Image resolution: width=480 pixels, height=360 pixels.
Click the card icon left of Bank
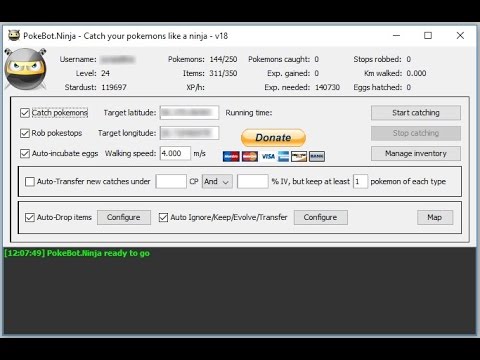click(299, 156)
